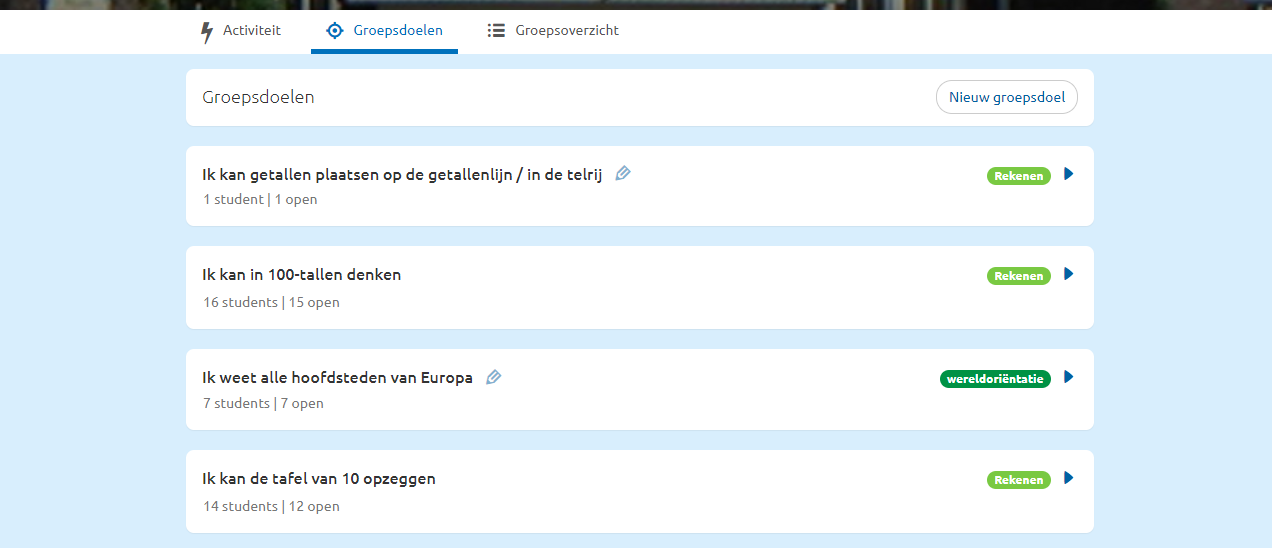1272x548 pixels.
Task: Switch to the Activiteit tab
Action: (241, 31)
